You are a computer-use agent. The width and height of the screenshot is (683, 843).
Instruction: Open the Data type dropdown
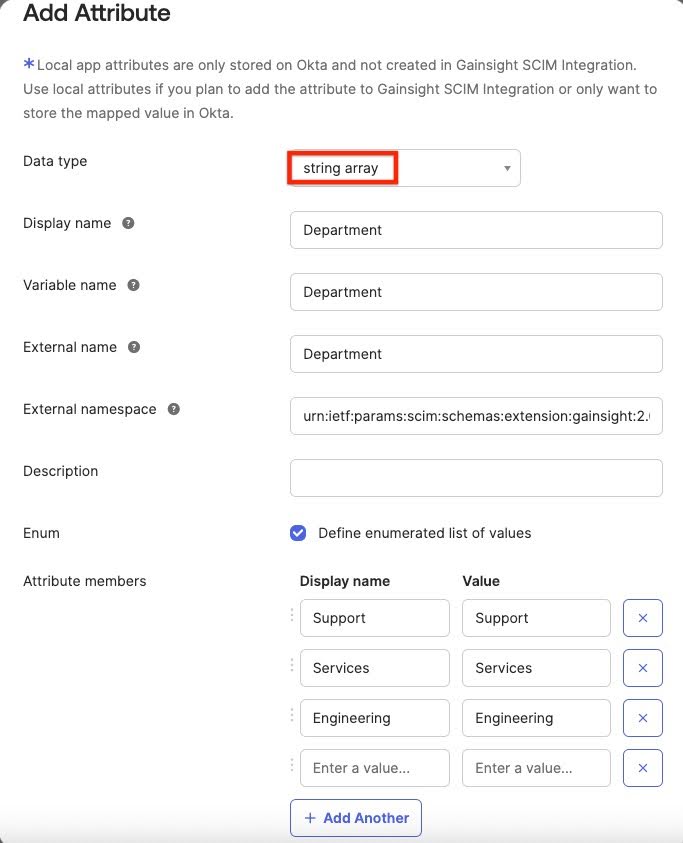pyautogui.click(x=404, y=168)
